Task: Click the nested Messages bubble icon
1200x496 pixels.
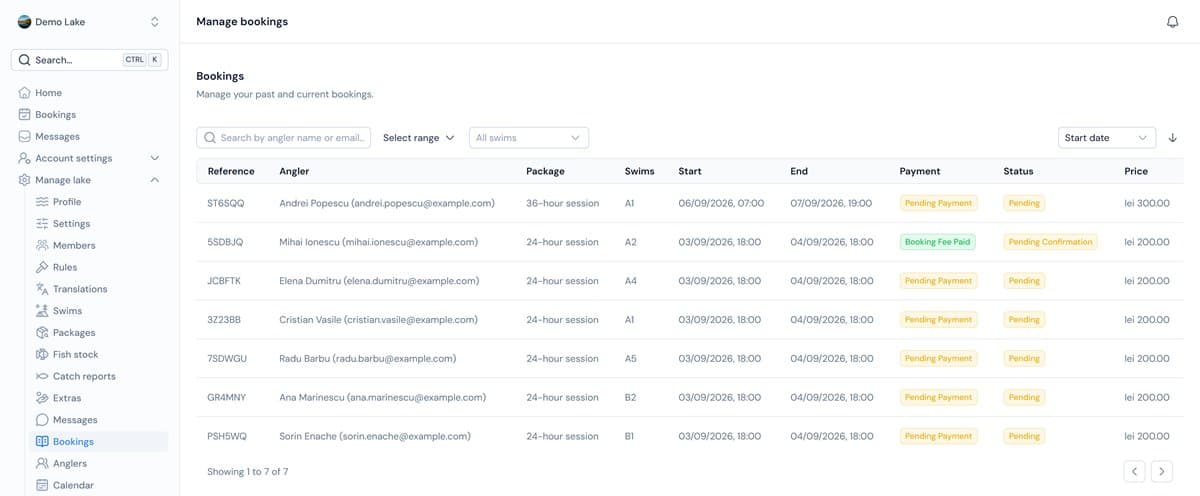Action: click(42, 420)
